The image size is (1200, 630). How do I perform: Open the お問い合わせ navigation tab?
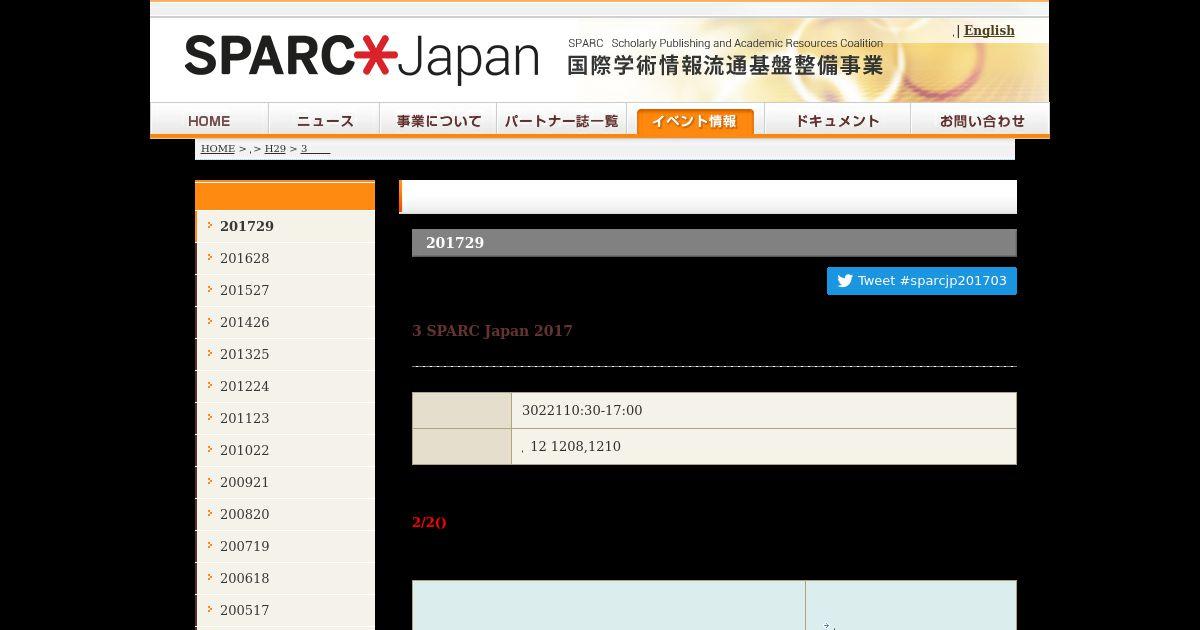point(981,120)
